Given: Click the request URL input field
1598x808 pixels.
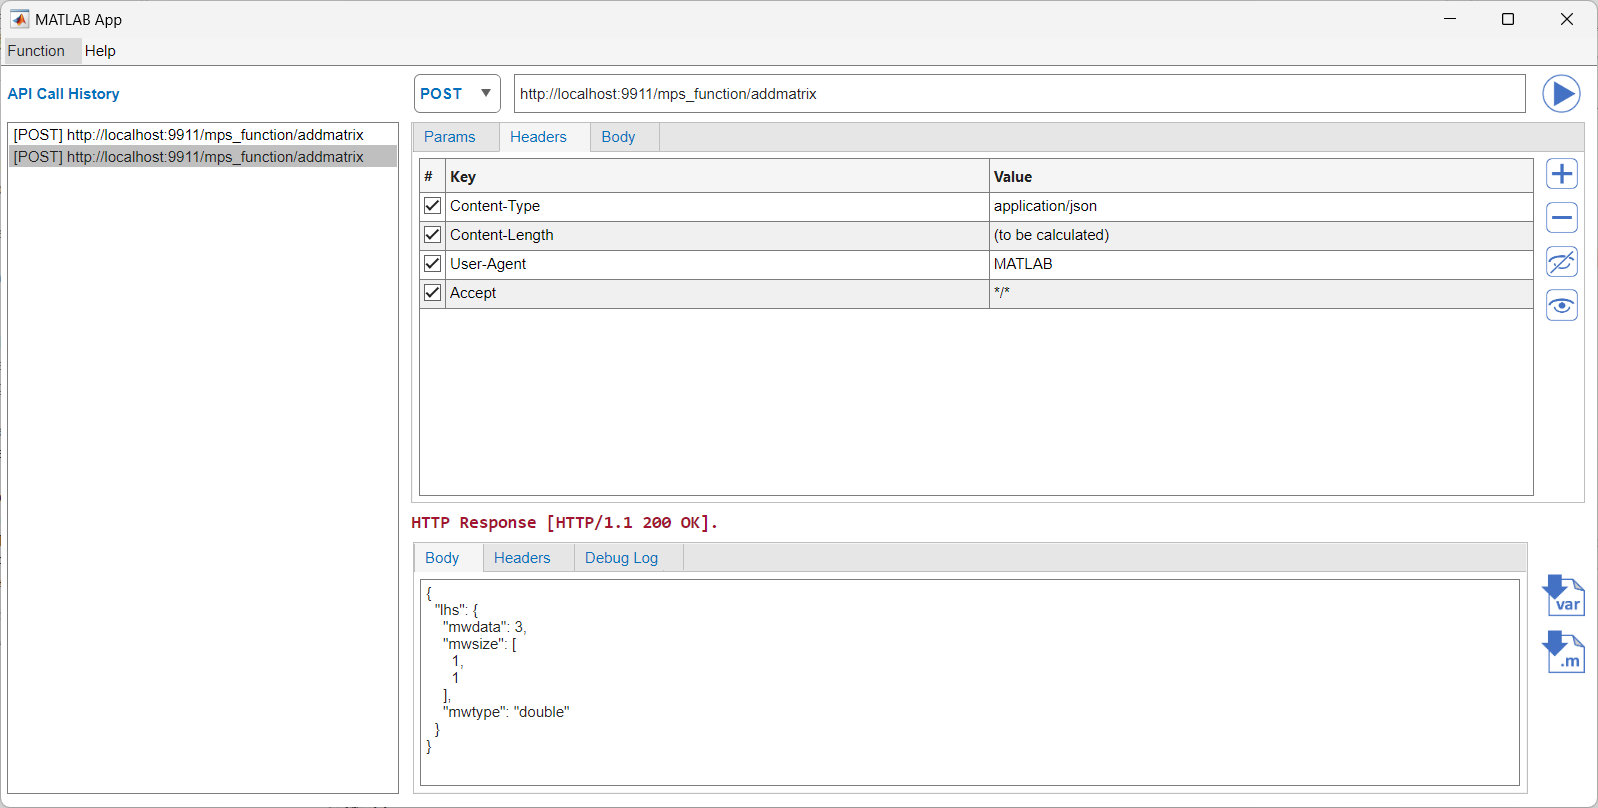Looking at the screenshot, I should (x=1019, y=94).
